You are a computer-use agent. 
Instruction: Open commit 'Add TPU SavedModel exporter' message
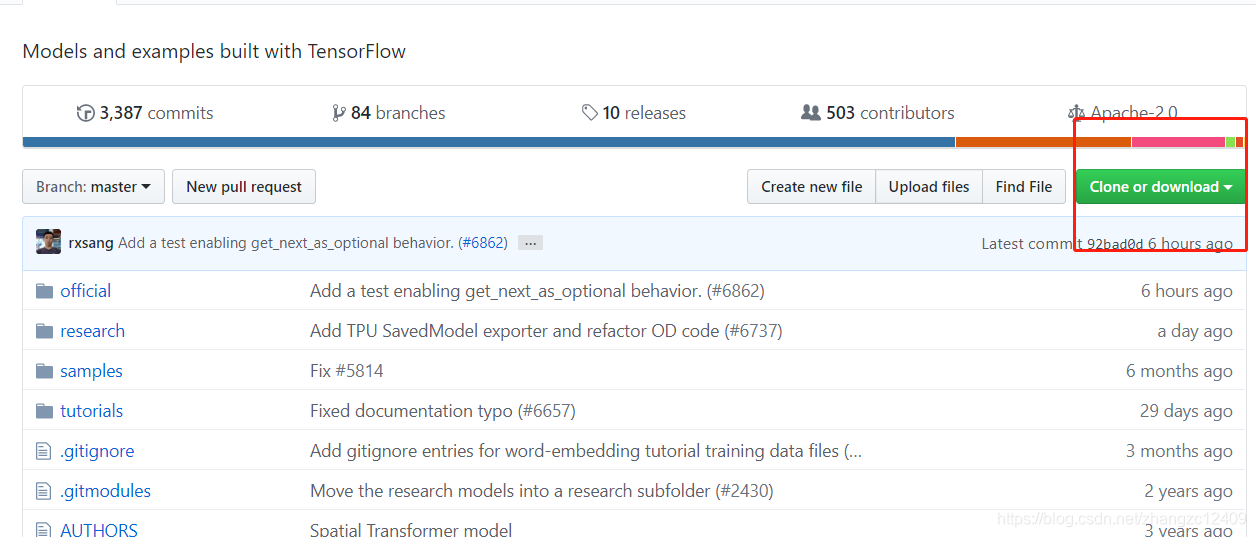point(546,331)
